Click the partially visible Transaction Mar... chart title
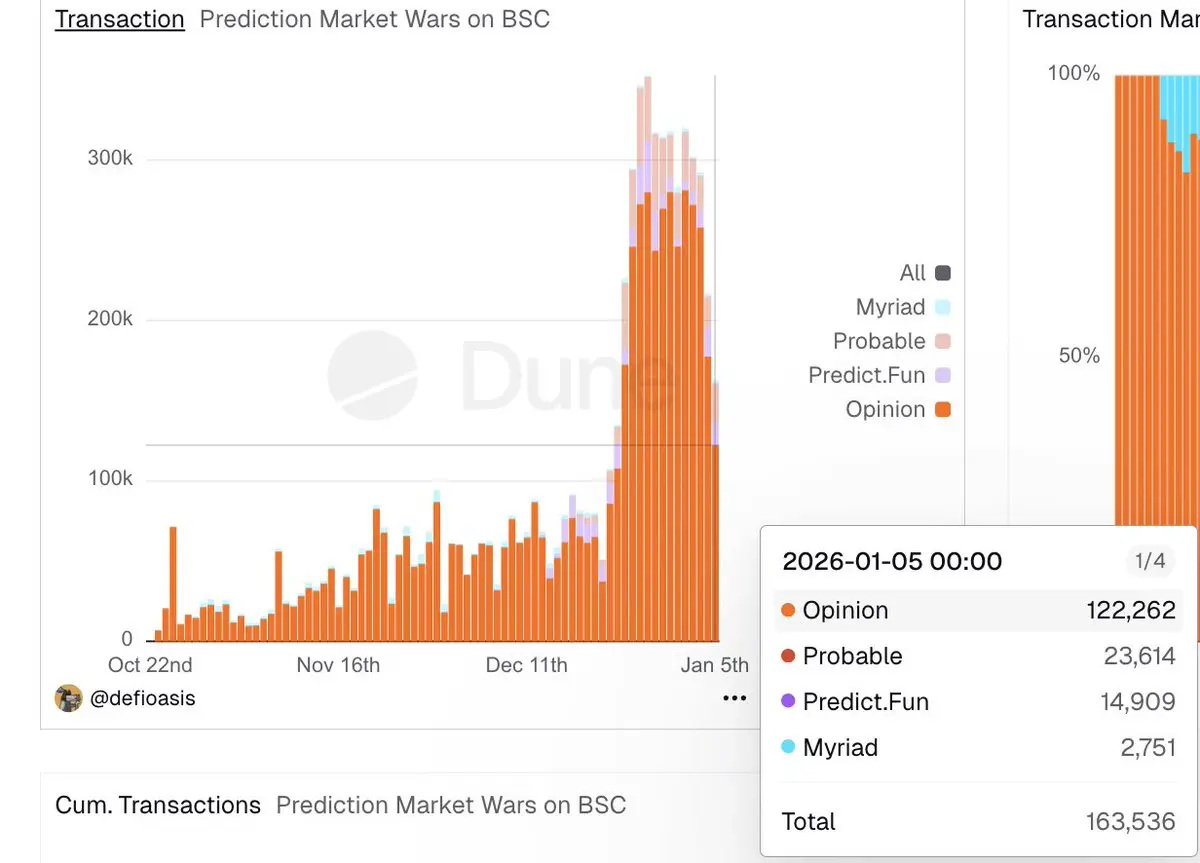 coord(1110,19)
